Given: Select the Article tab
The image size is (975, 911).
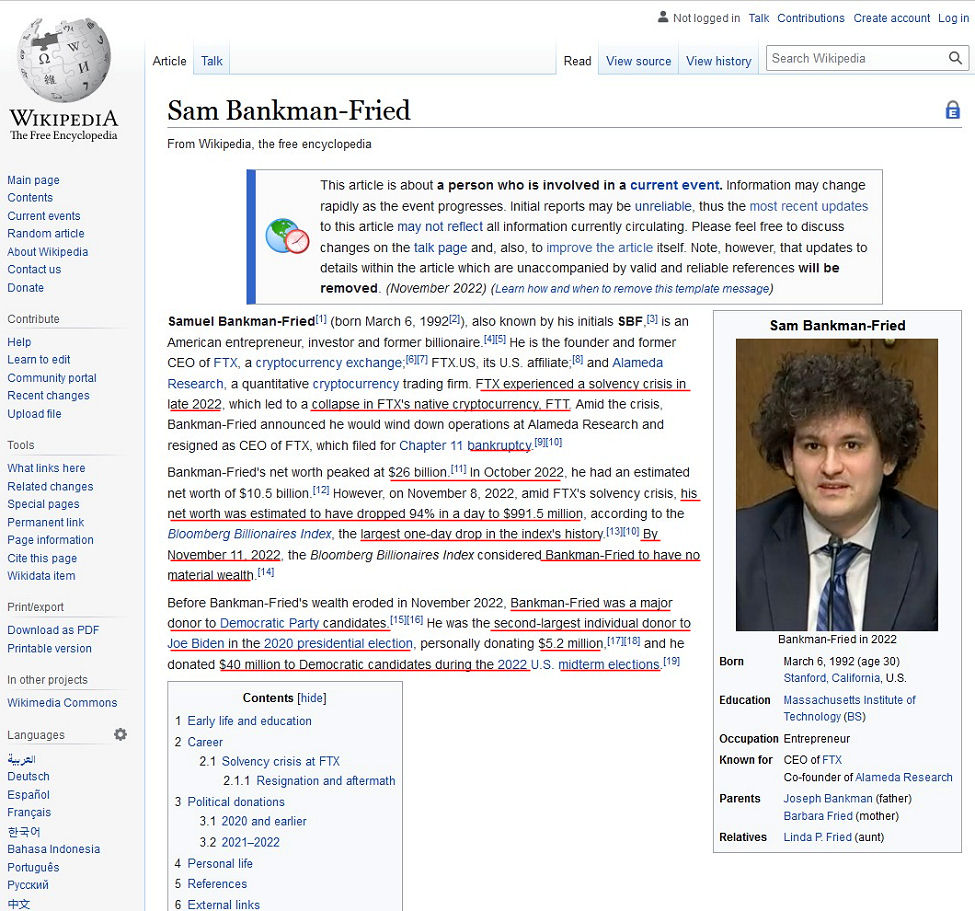Looking at the screenshot, I should click(x=169, y=61).
